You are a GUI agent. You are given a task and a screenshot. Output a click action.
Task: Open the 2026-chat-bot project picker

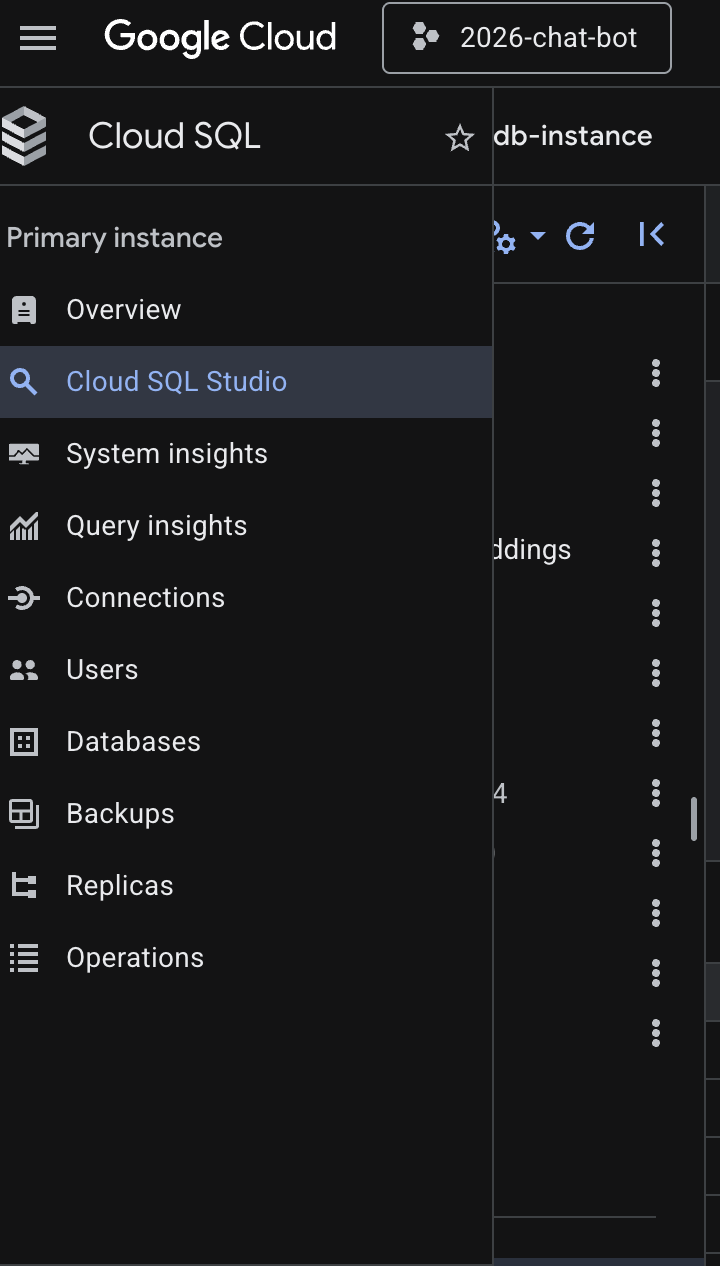pos(527,38)
